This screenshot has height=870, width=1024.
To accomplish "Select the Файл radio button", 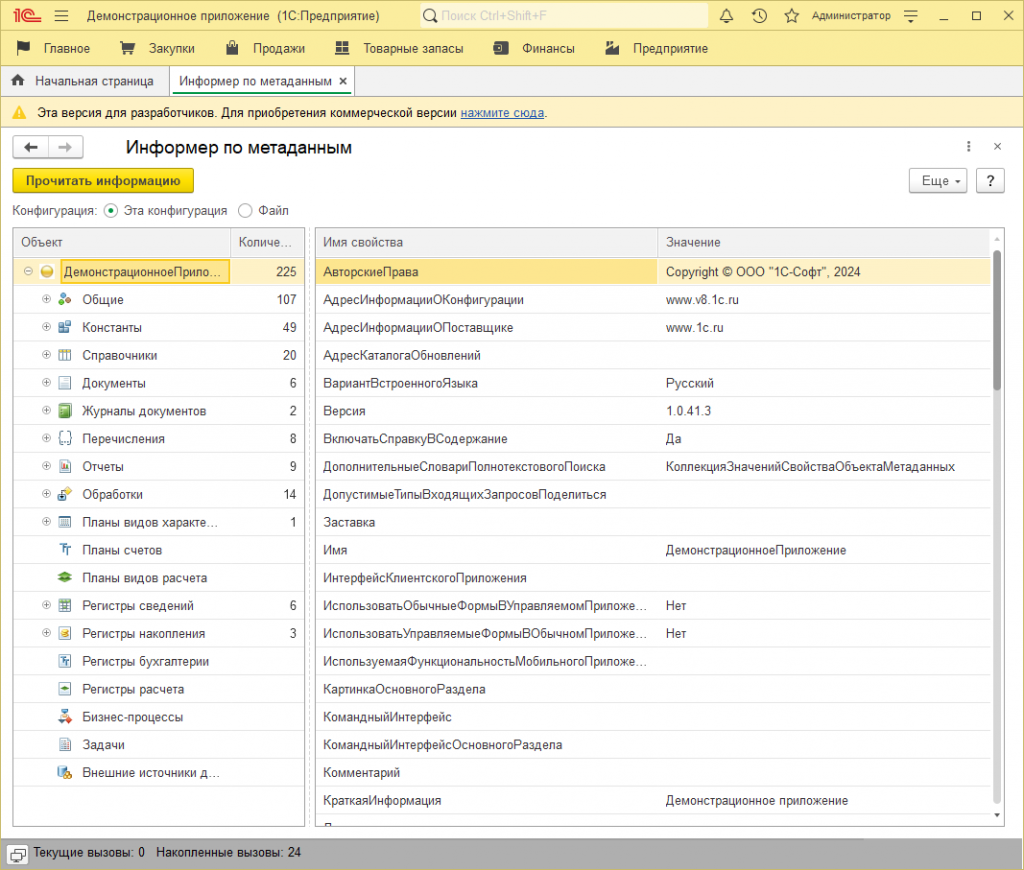I will point(246,211).
